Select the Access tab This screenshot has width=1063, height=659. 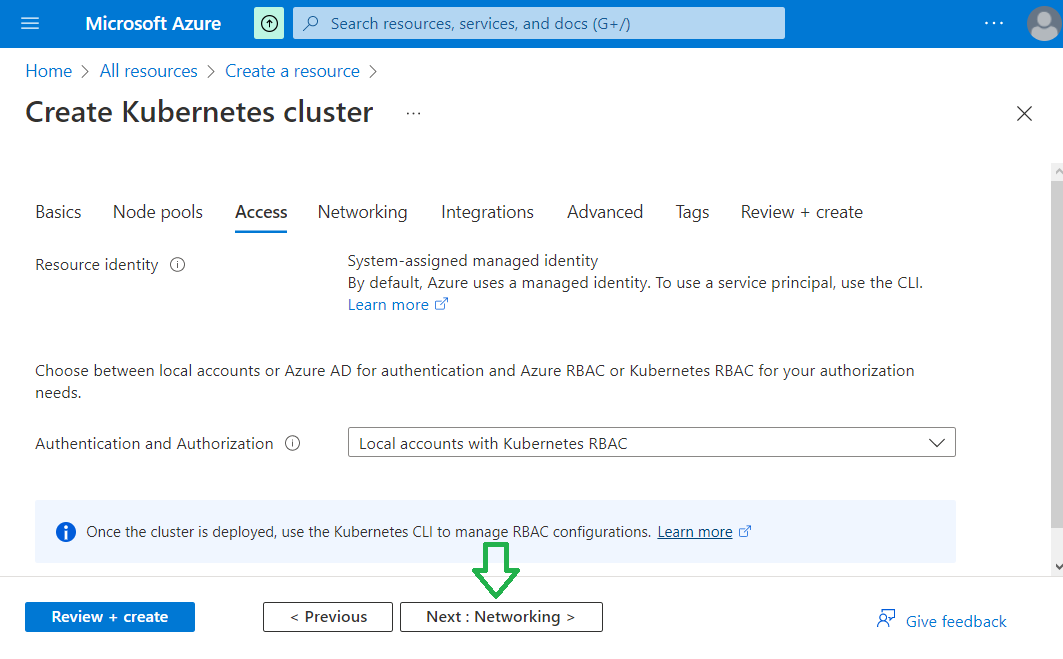point(261,212)
